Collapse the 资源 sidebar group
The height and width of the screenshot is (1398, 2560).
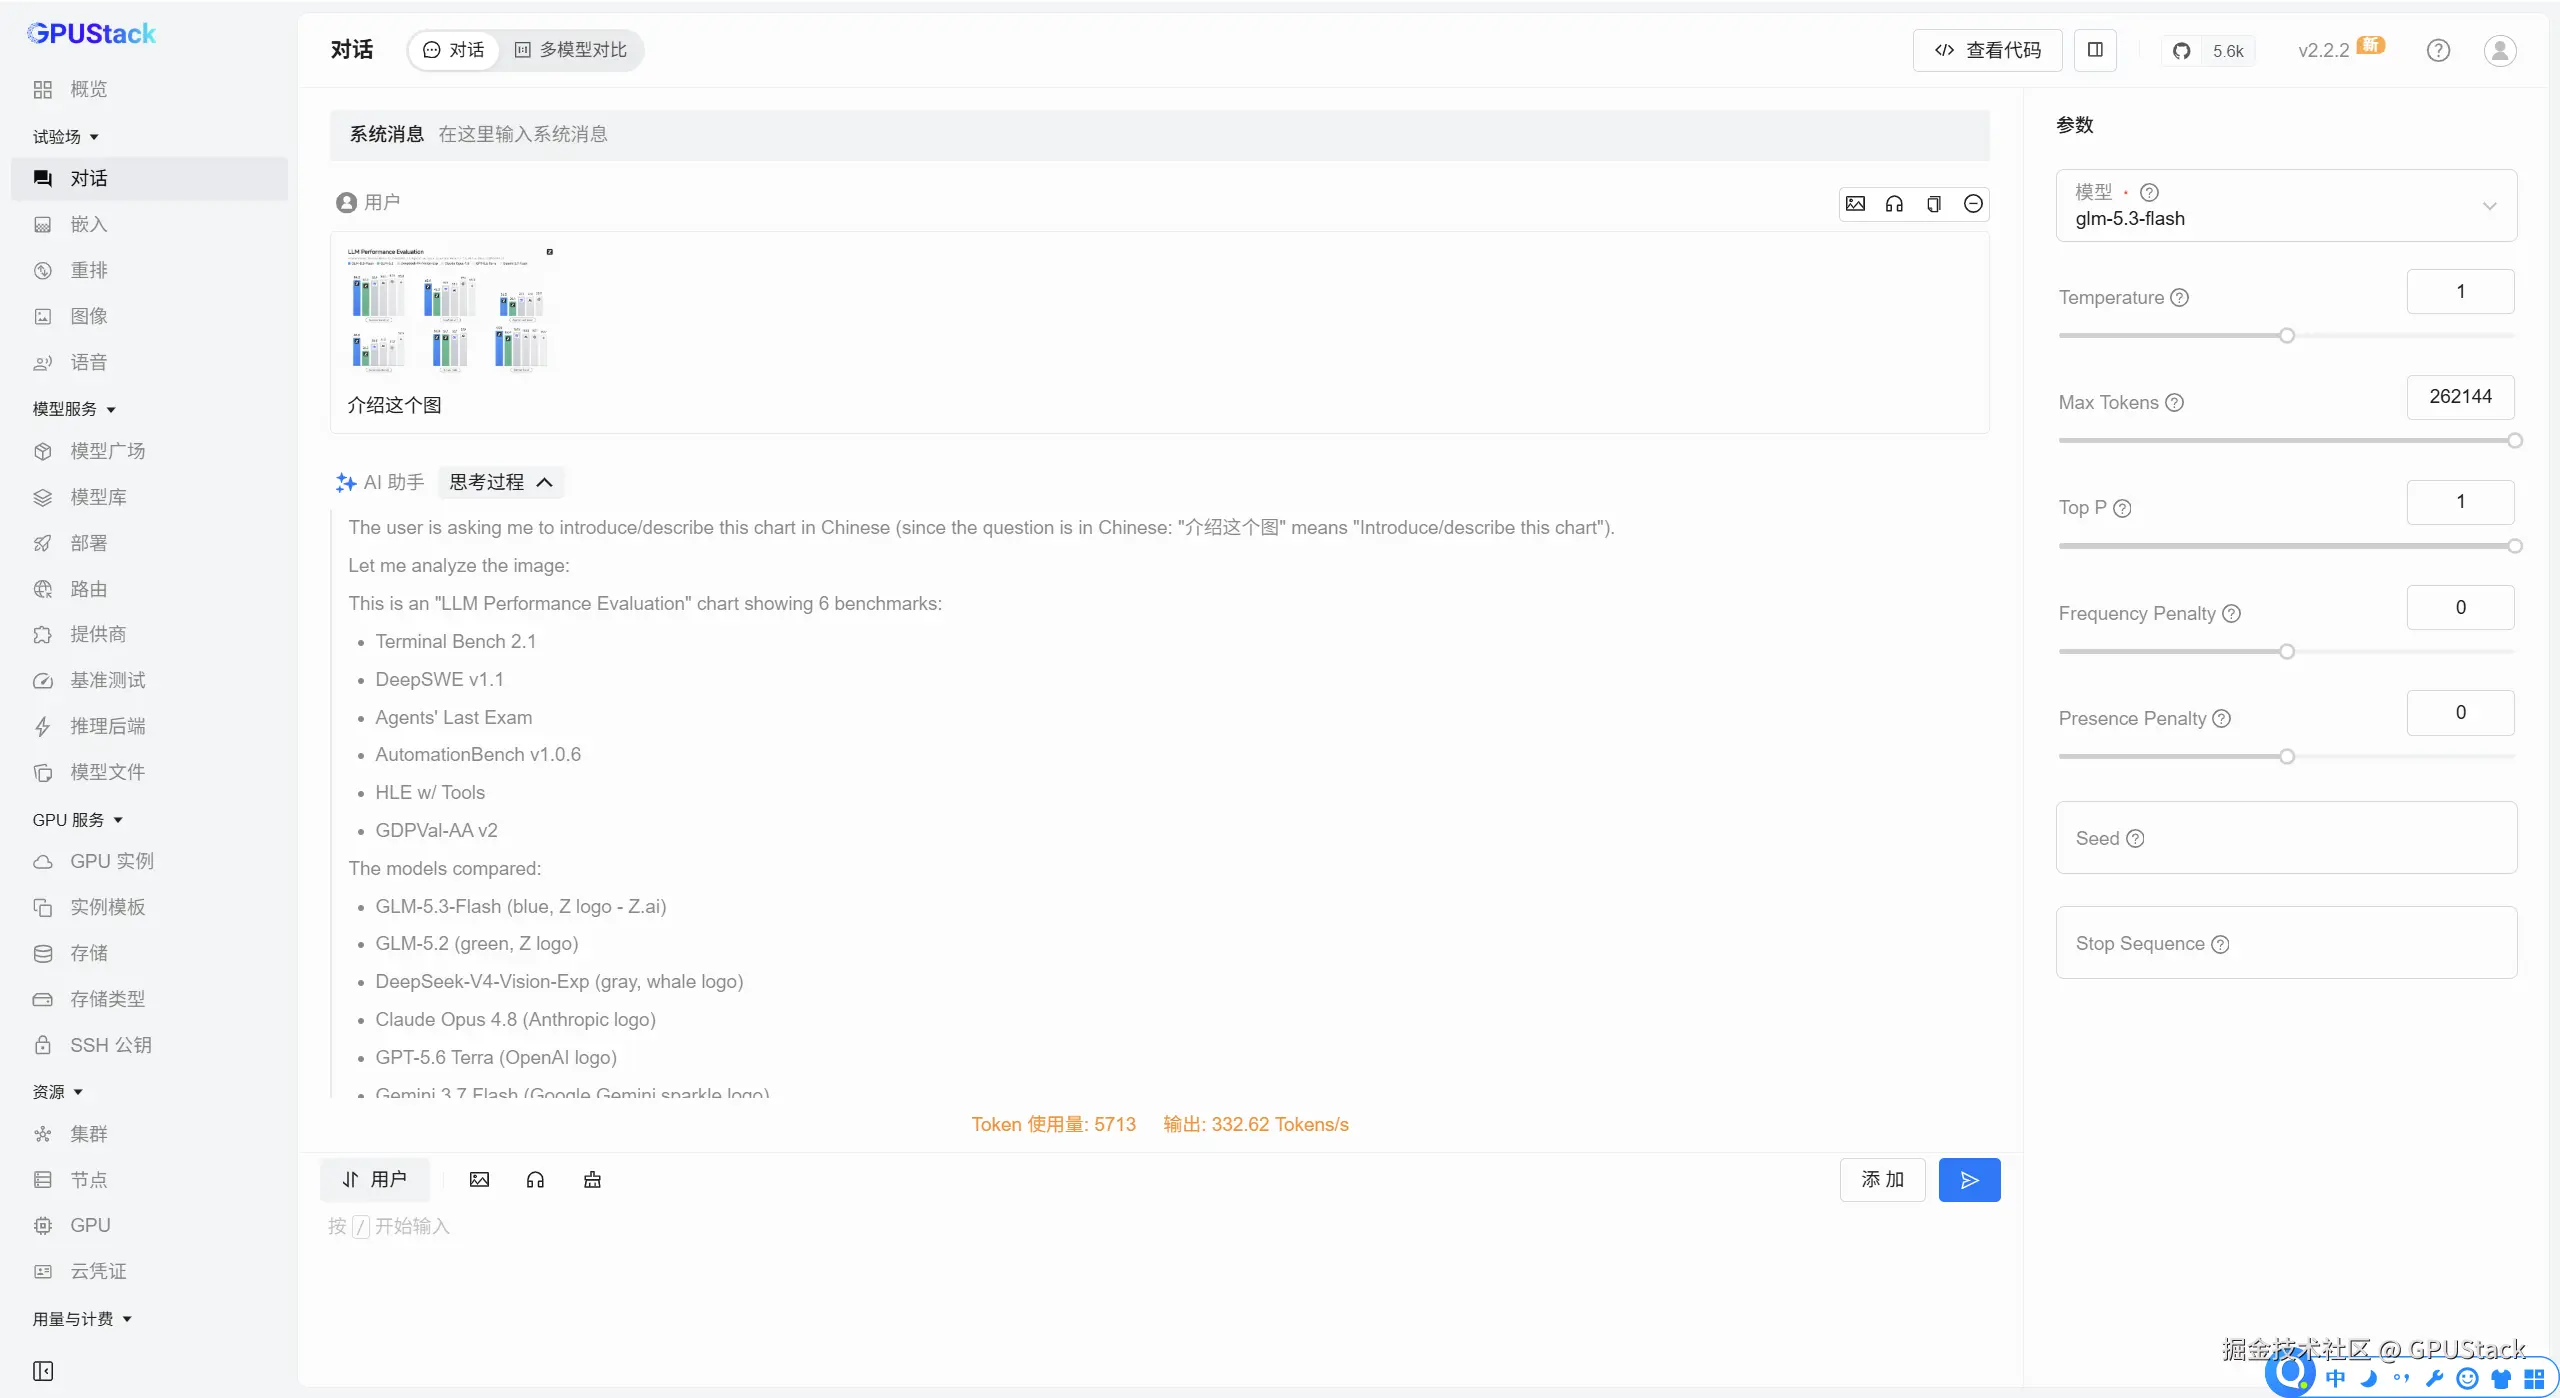click(x=58, y=1092)
